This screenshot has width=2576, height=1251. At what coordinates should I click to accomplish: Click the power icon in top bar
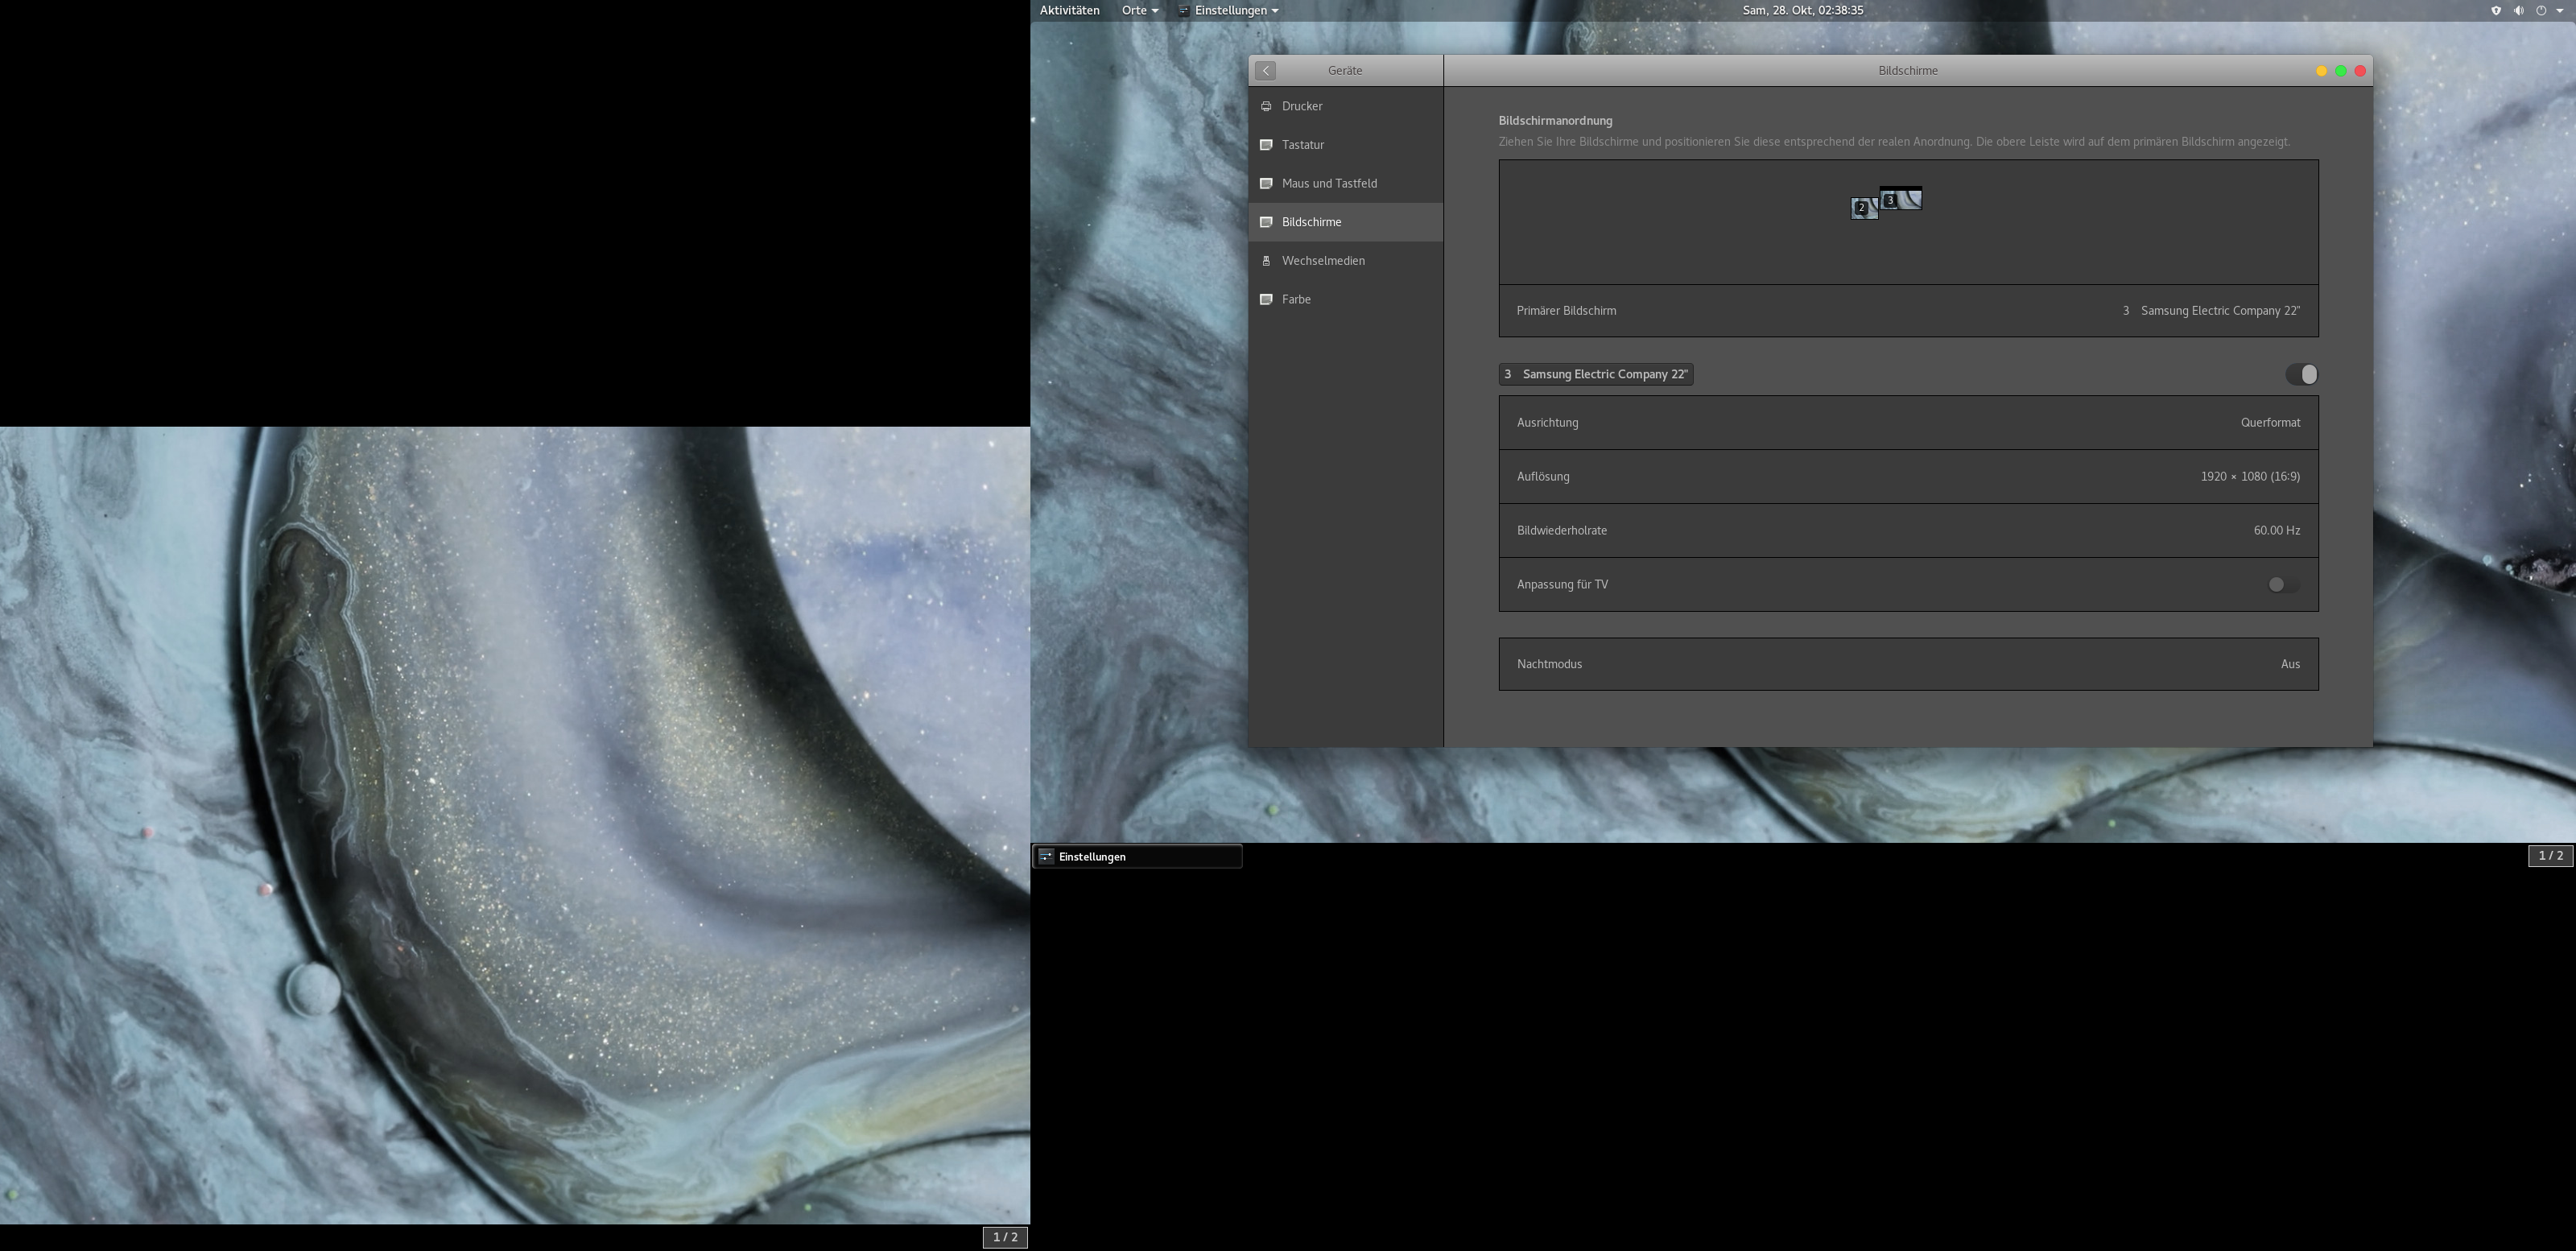coord(2541,10)
